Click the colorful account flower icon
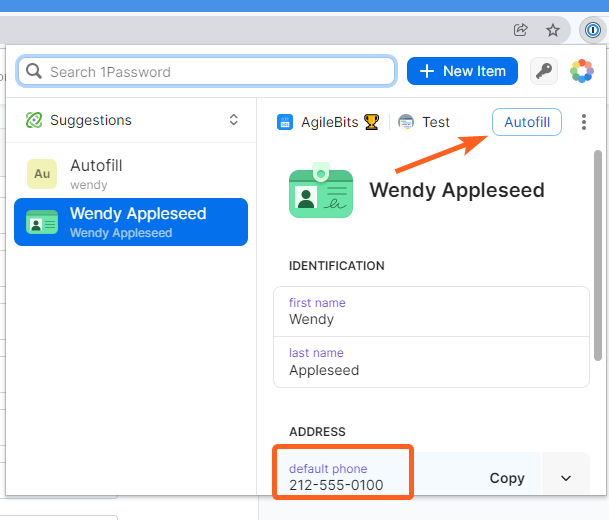 (x=581, y=71)
